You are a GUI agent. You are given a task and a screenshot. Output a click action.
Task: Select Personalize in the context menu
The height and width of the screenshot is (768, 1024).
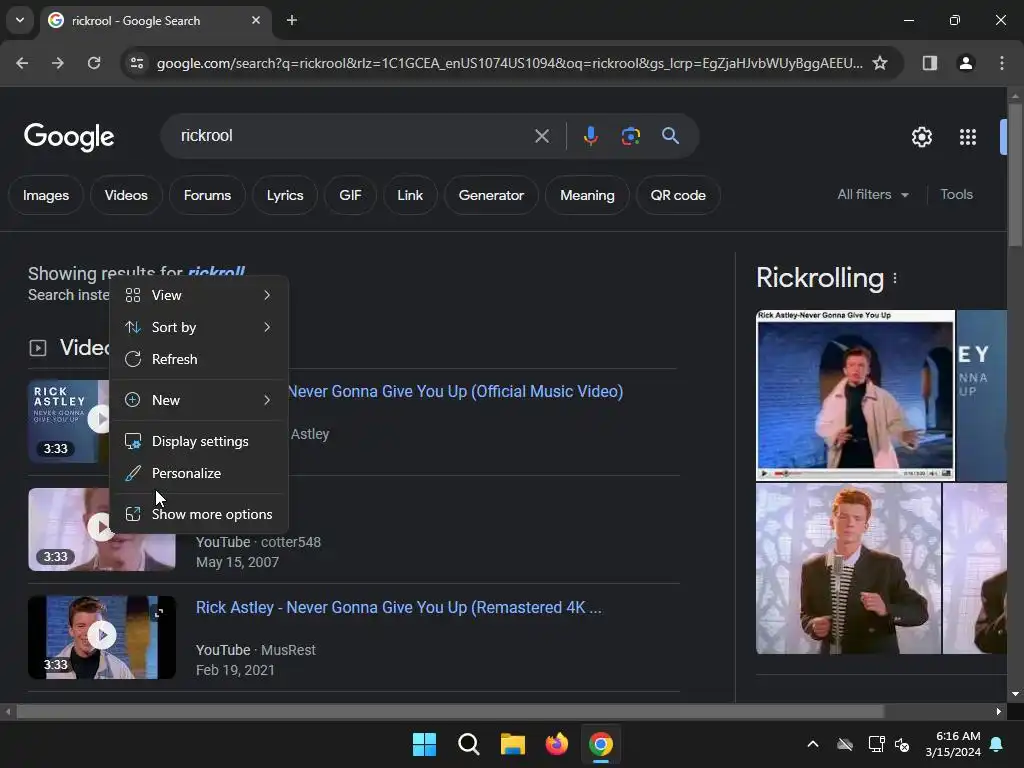[x=199, y=473]
